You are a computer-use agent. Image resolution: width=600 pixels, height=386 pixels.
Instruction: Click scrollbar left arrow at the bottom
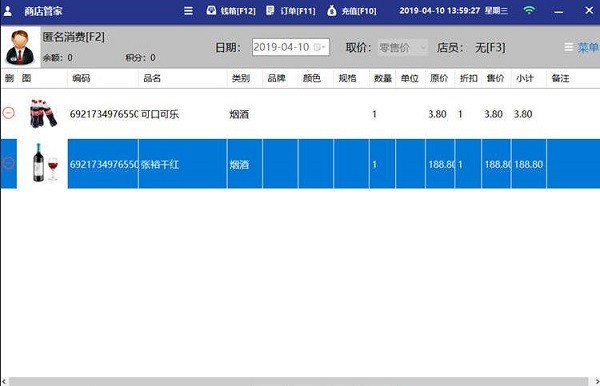pos(4,381)
